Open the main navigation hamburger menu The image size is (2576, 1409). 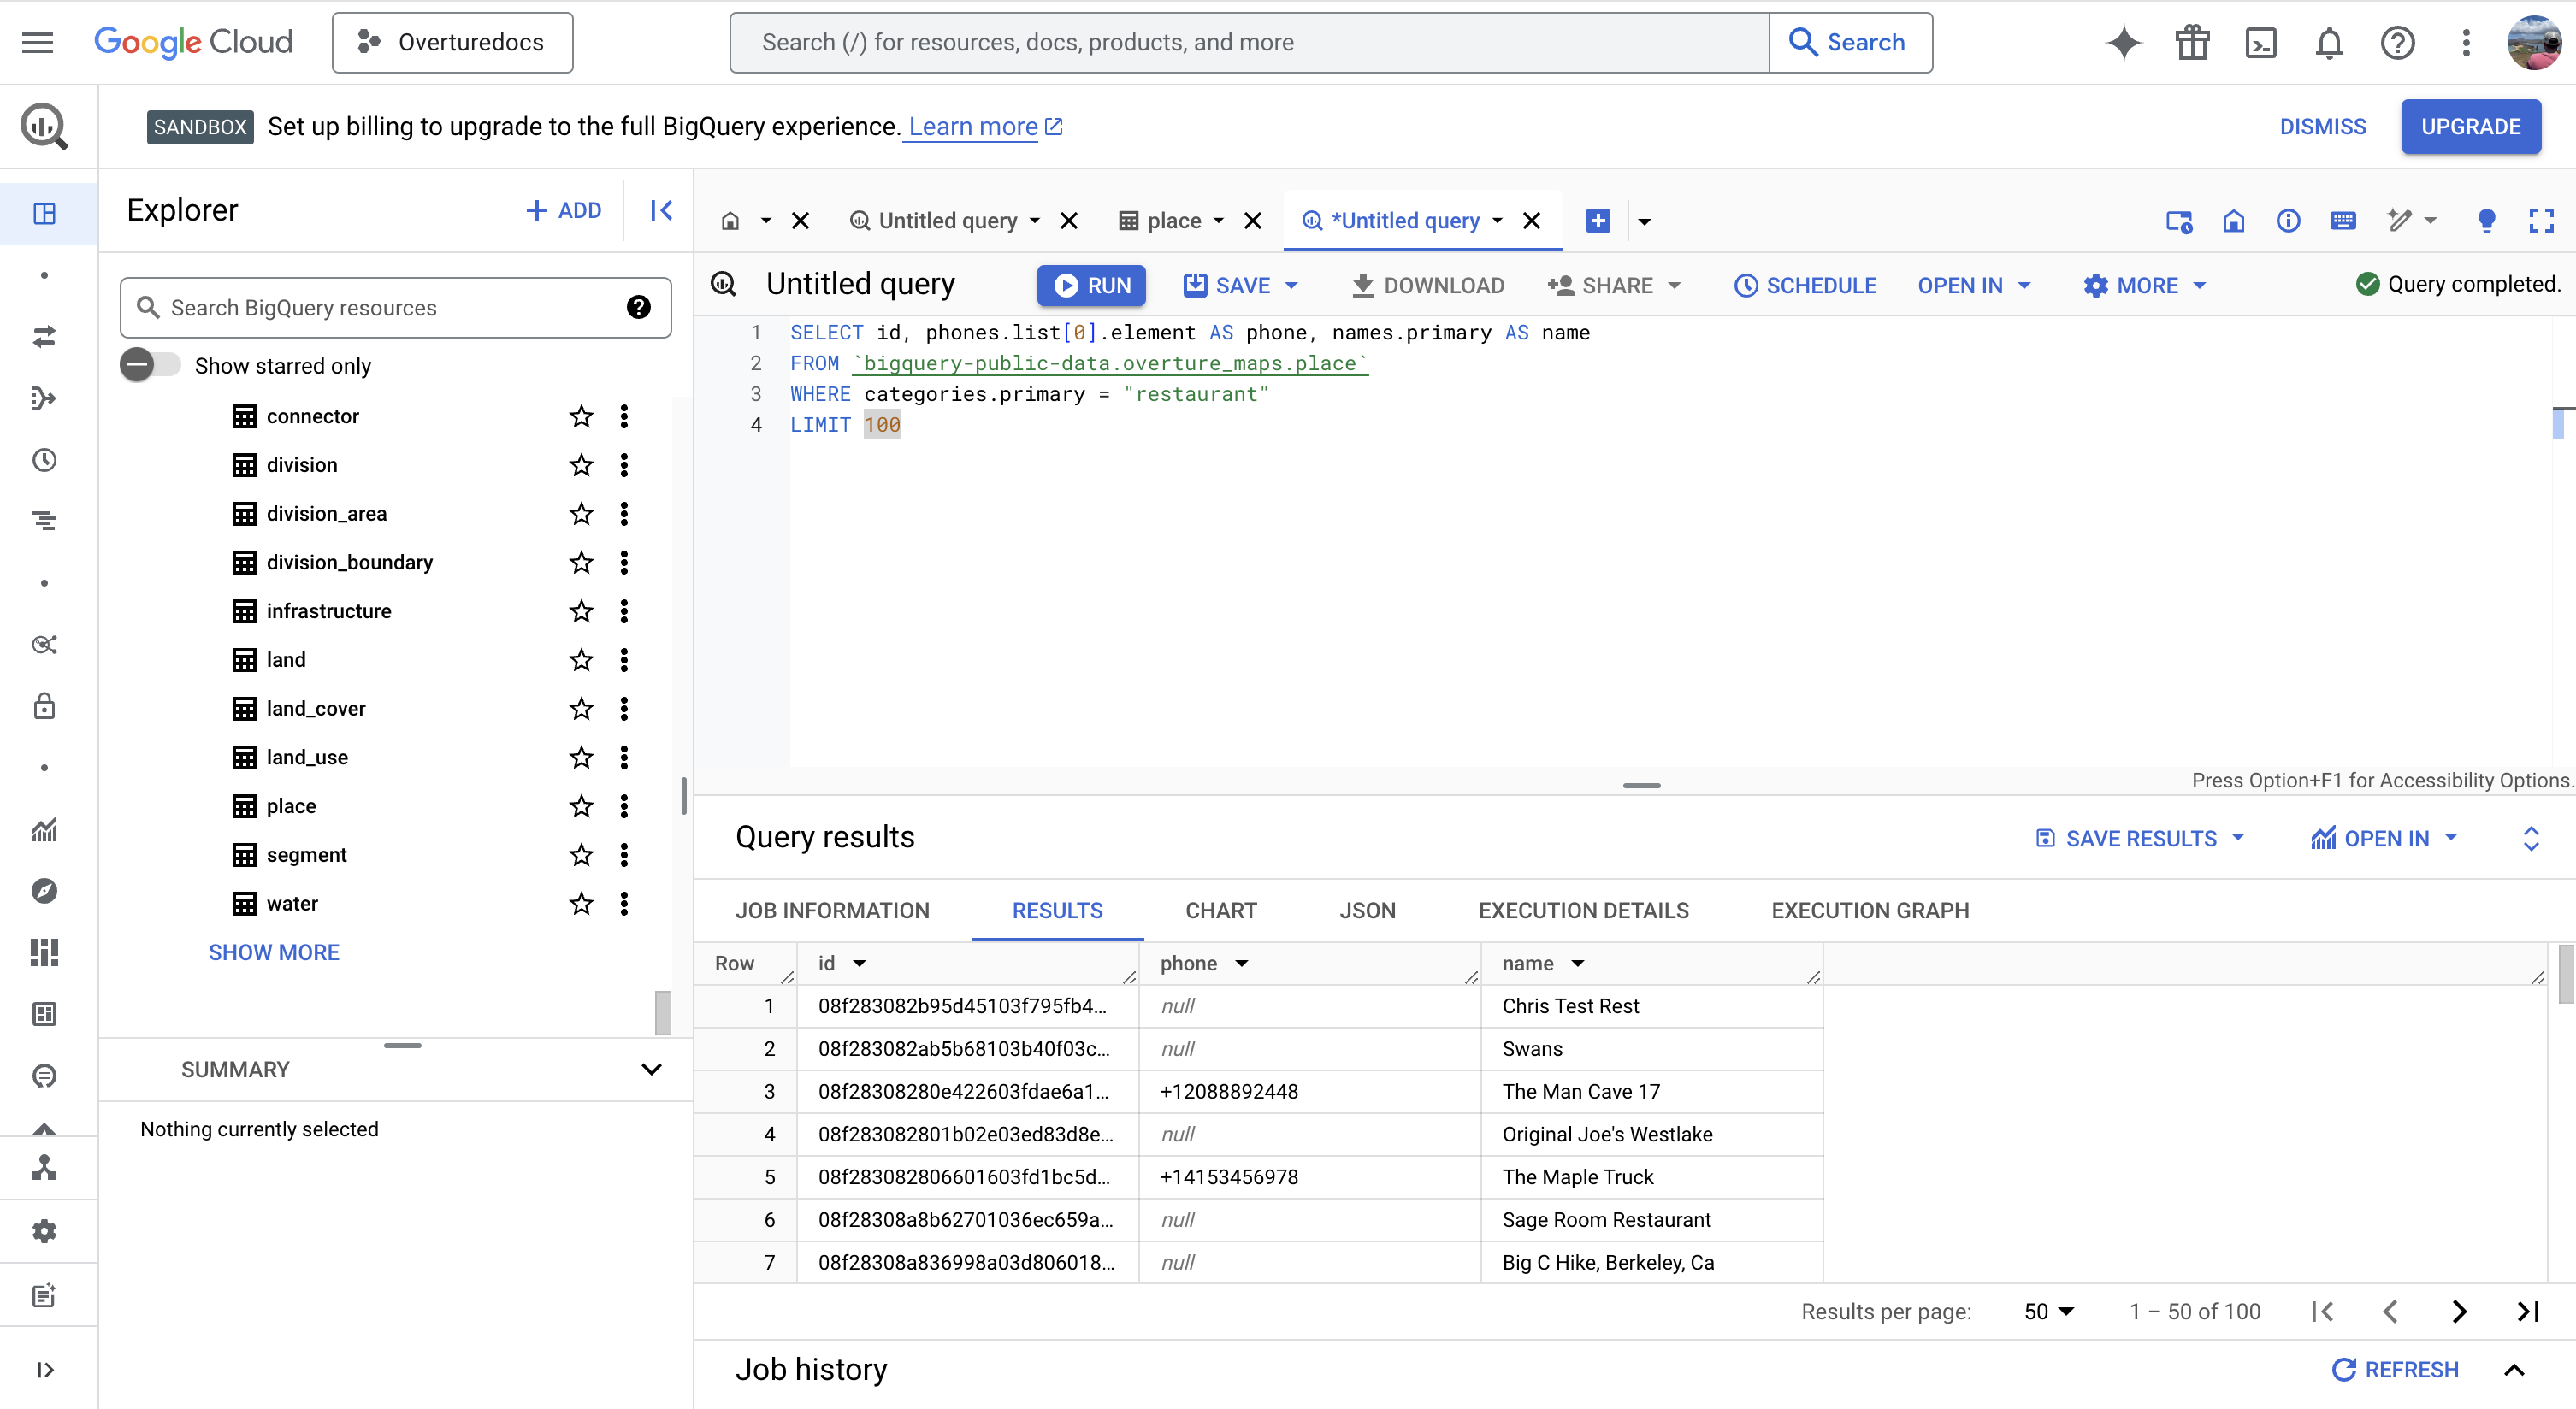(37, 42)
